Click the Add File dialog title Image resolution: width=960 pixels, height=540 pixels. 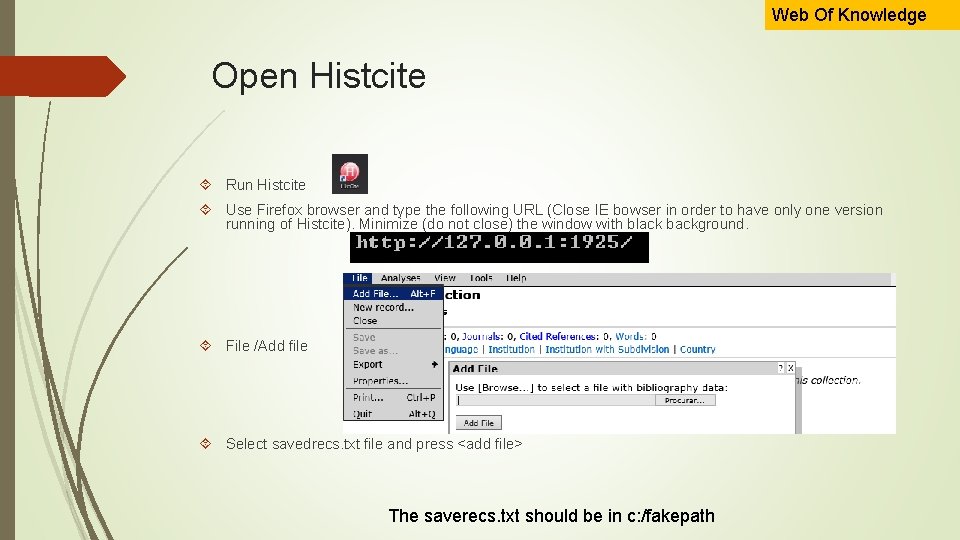[475, 369]
